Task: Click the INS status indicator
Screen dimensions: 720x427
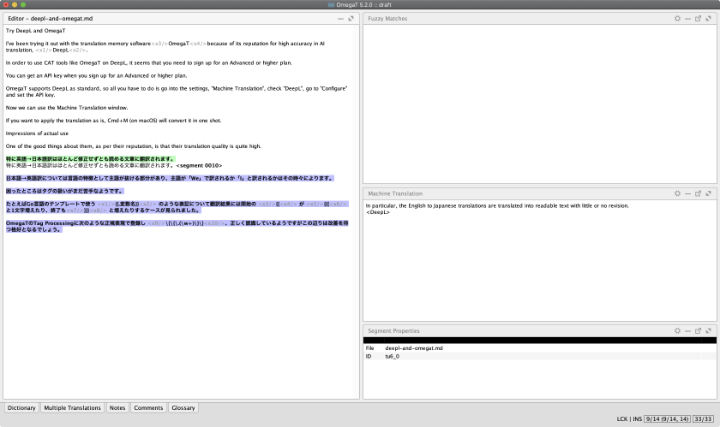Action: [x=637, y=419]
